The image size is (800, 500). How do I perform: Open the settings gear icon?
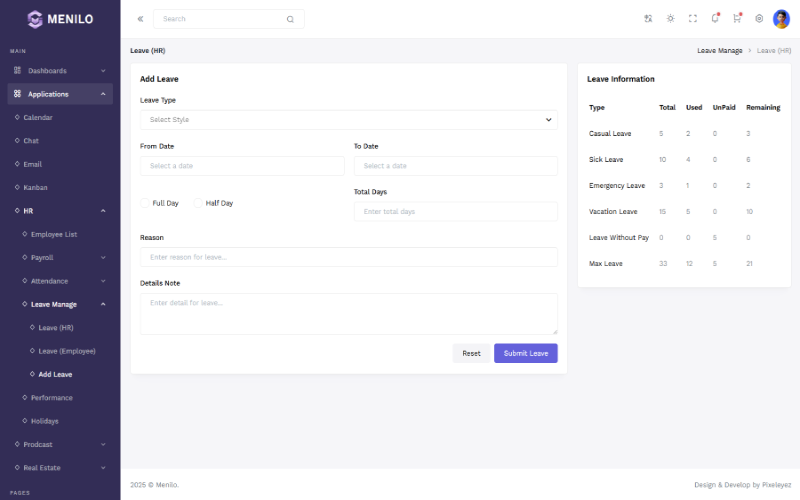[759, 18]
